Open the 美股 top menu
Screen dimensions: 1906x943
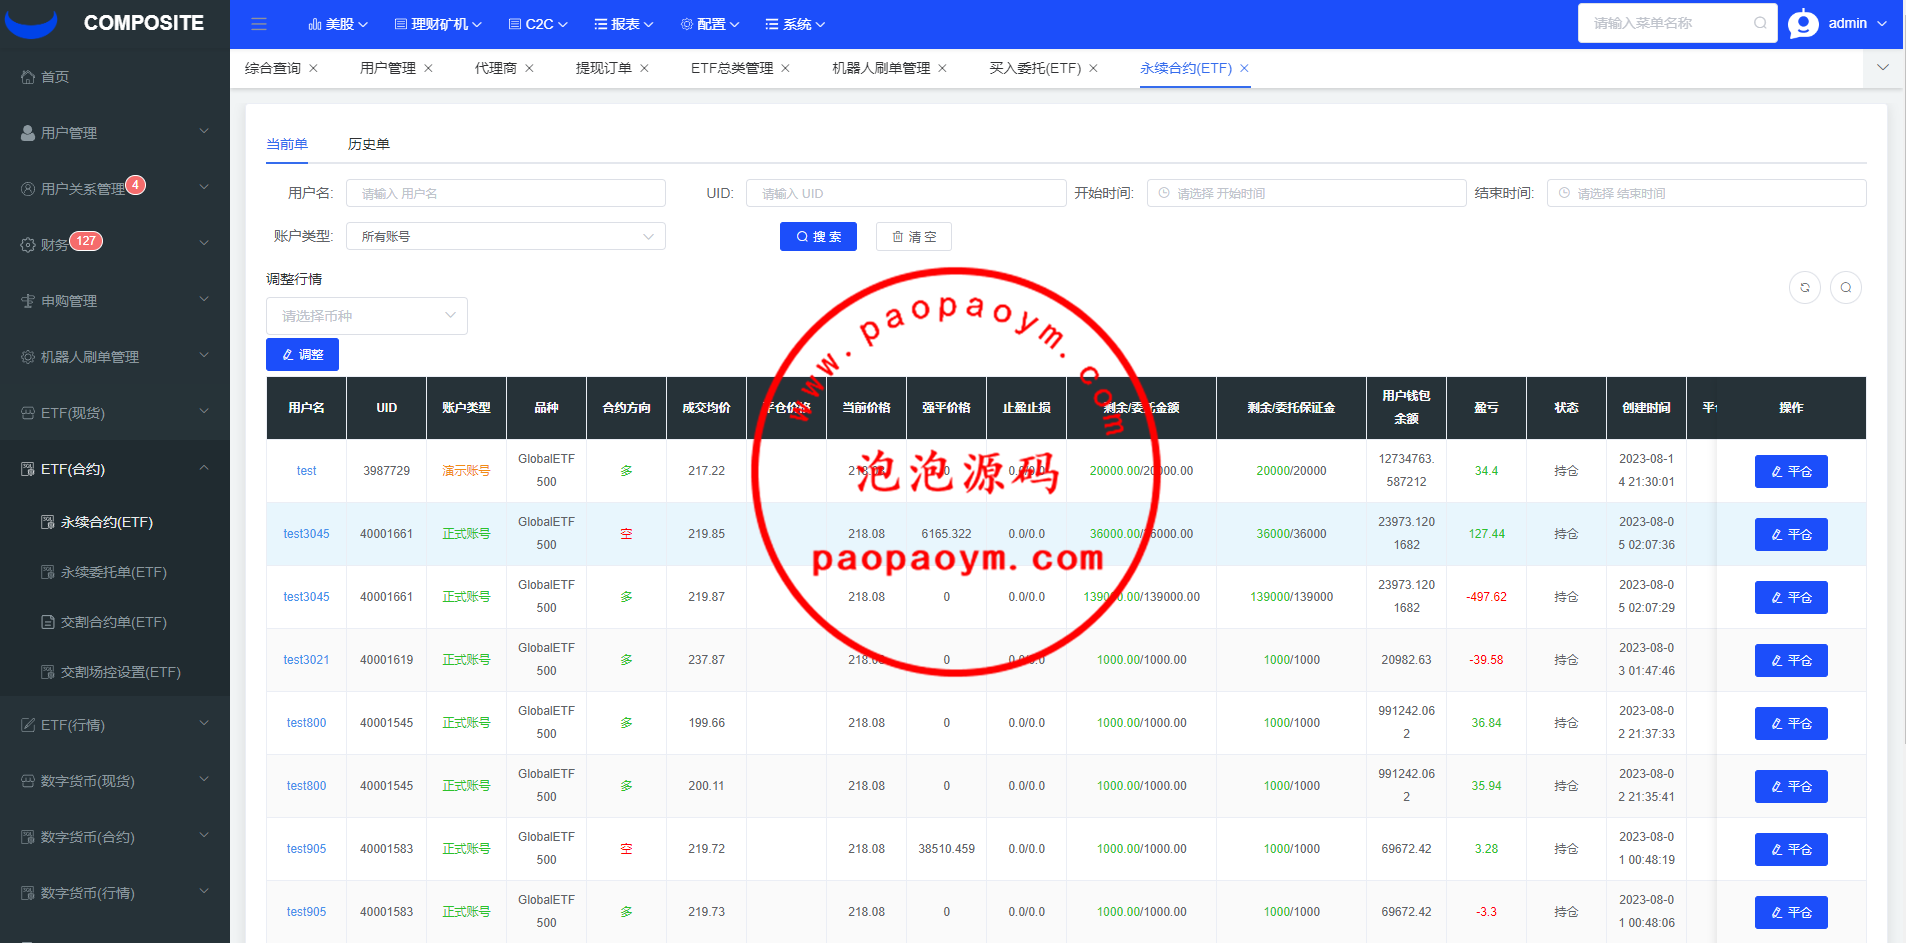click(338, 24)
